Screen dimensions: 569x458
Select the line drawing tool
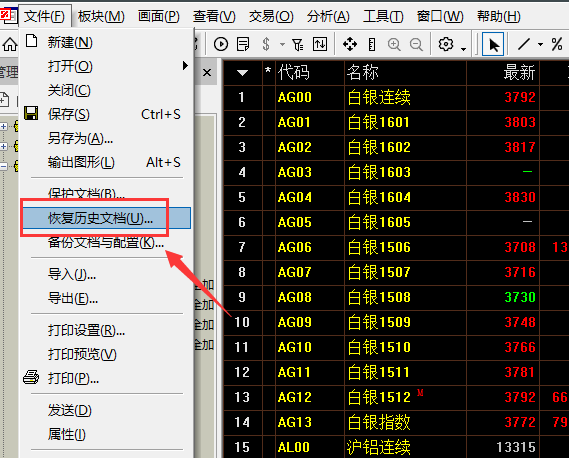click(x=524, y=44)
